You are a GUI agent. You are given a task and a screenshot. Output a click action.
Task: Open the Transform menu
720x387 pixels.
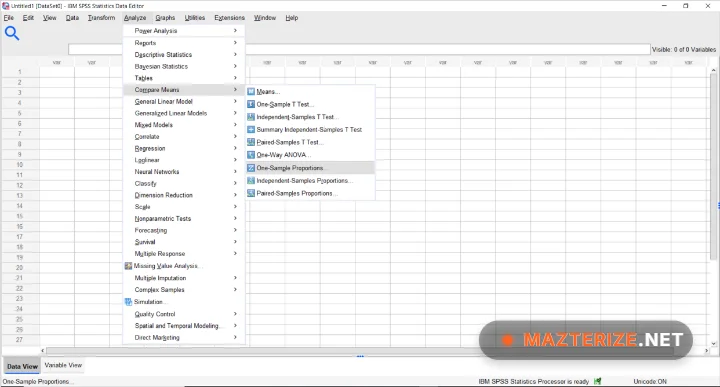tap(101, 18)
